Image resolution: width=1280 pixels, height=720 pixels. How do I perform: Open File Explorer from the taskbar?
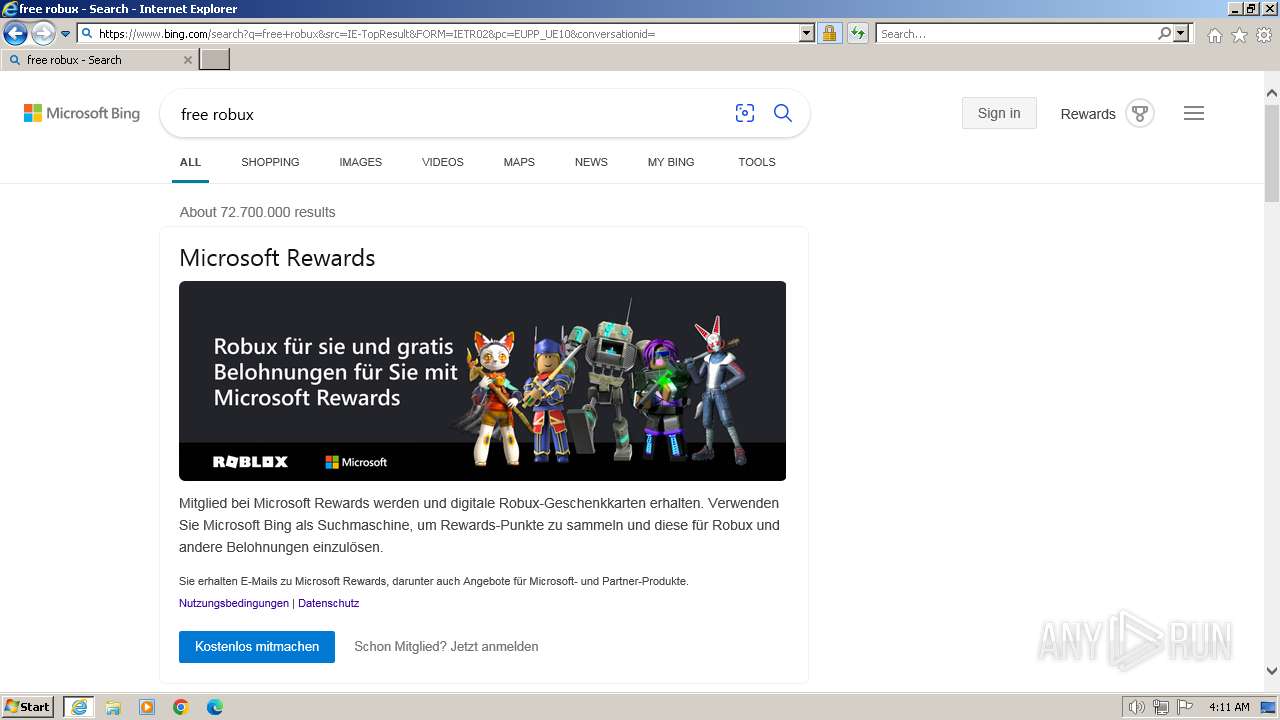113,707
